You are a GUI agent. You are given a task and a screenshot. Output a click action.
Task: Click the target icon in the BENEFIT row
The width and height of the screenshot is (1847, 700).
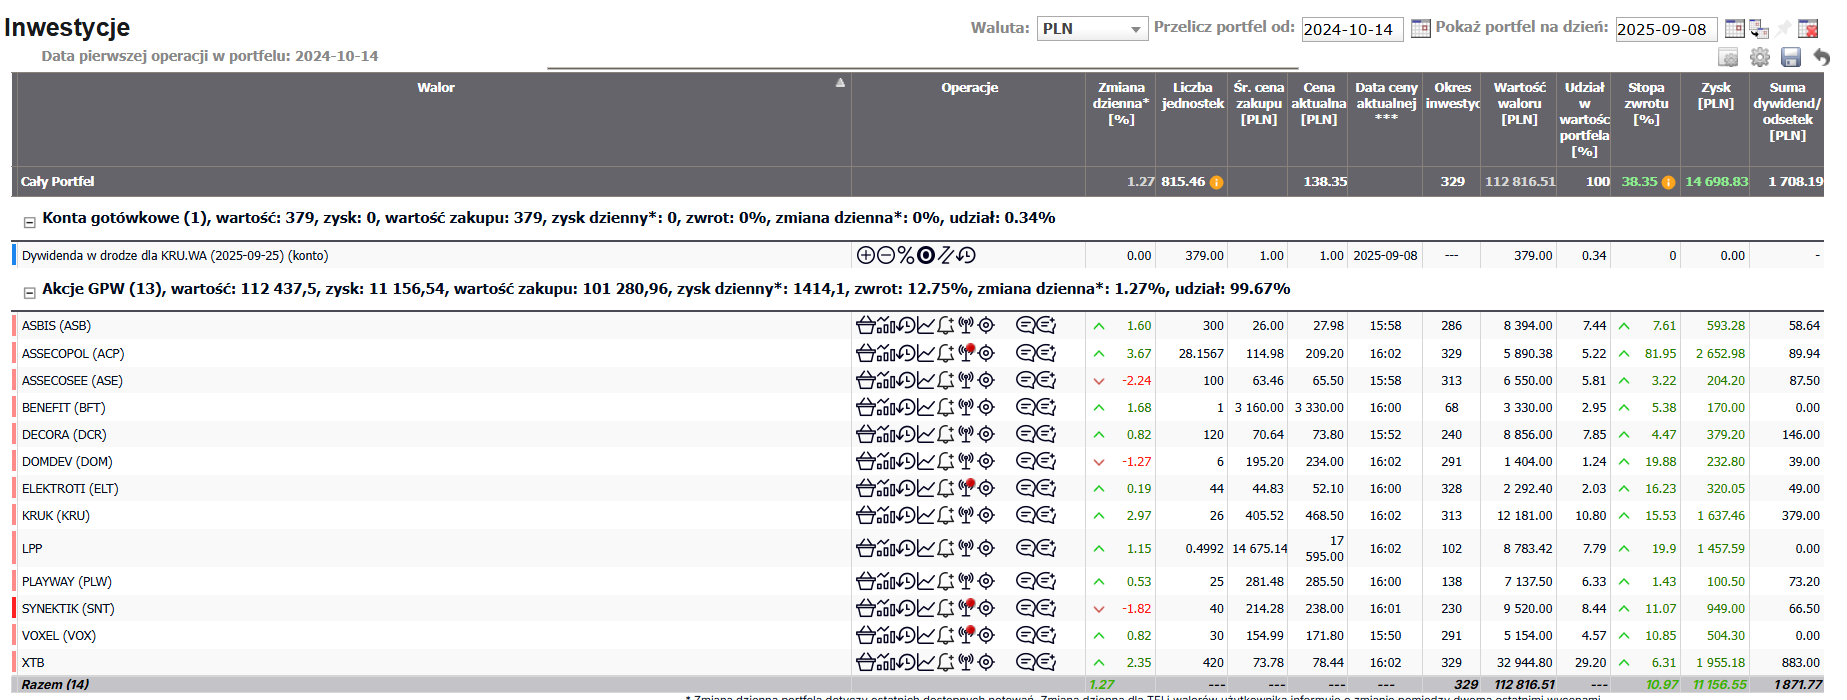pos(986,408)
